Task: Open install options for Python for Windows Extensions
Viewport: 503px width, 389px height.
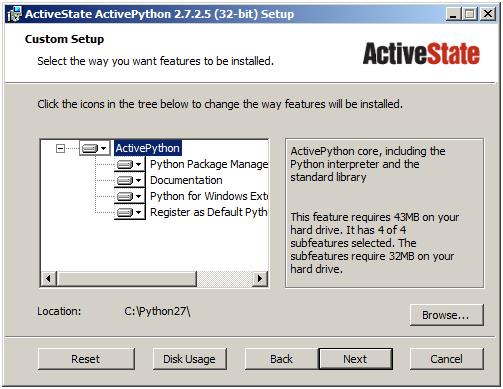Action: tap(130, 196)
